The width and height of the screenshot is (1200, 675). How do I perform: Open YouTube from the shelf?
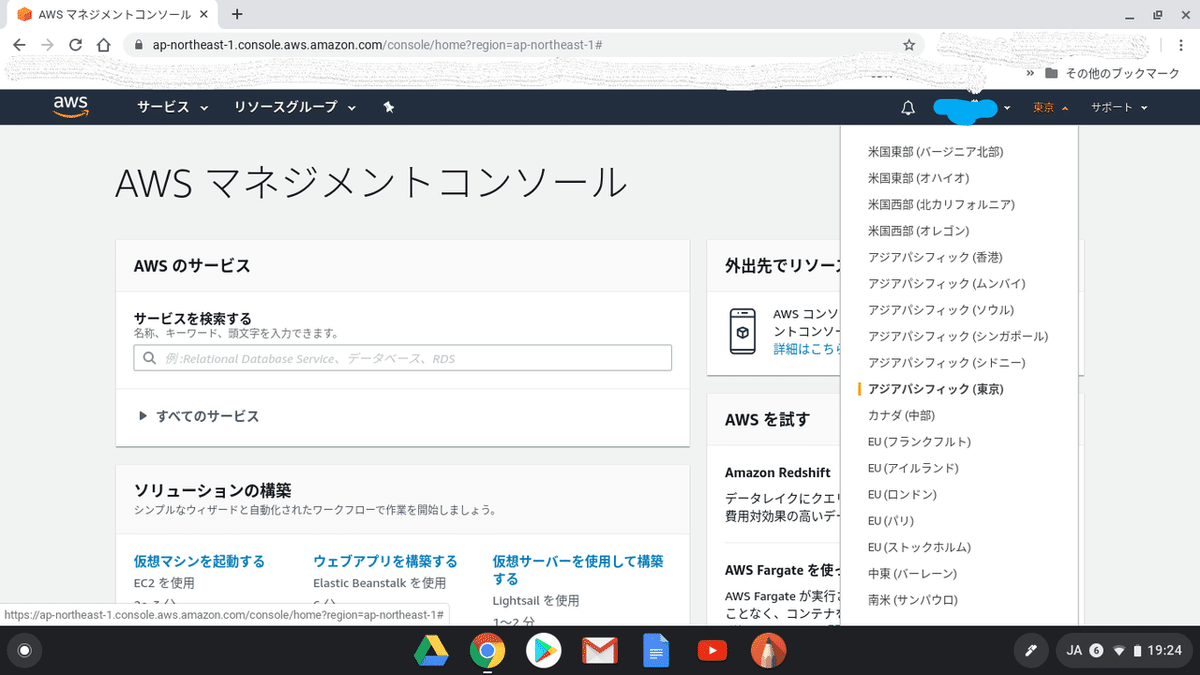(x=711, y=651)
